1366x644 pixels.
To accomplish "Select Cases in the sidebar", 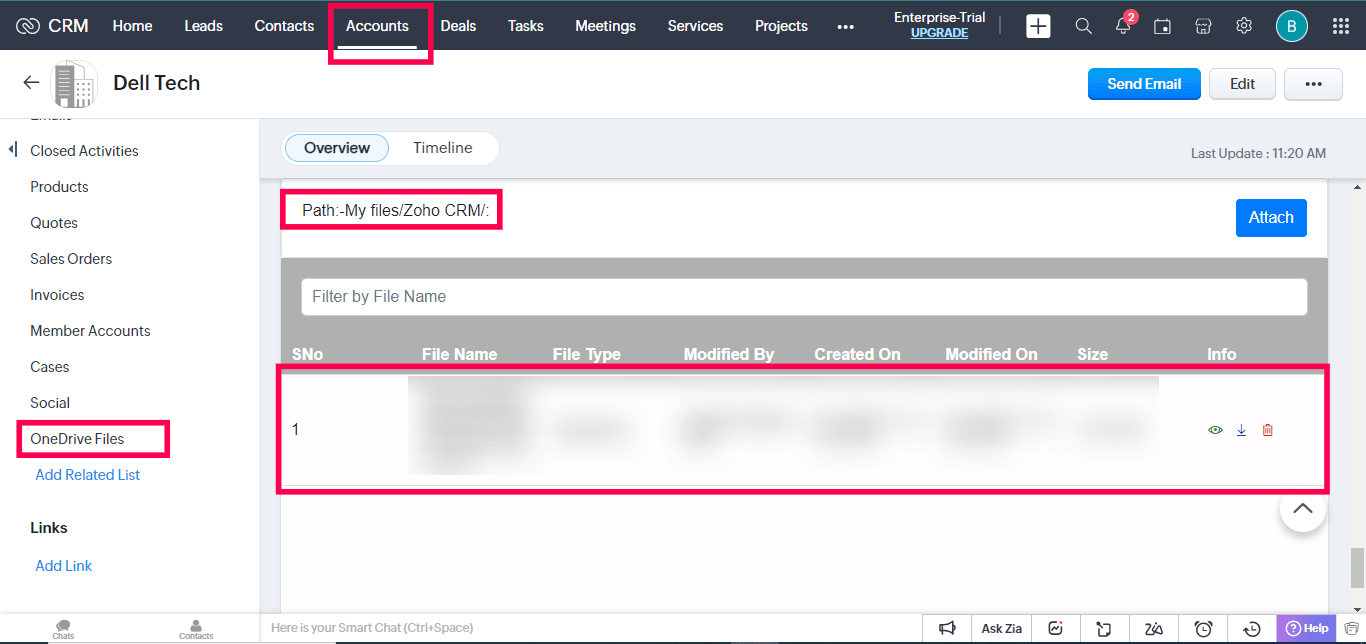I will 50,367.
